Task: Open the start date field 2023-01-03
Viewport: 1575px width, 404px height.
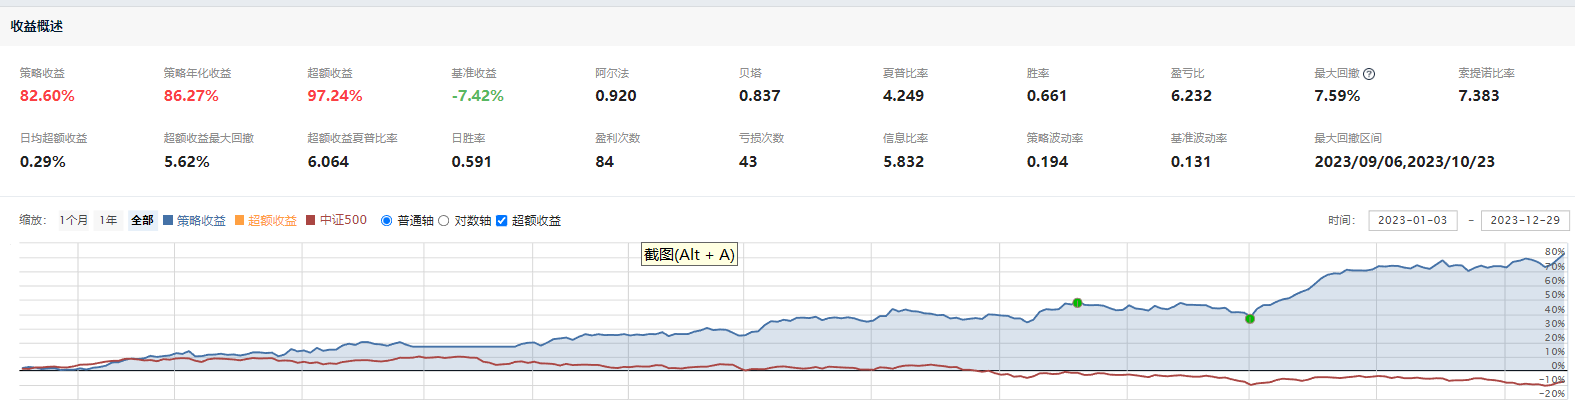Action: (1412, 220)
